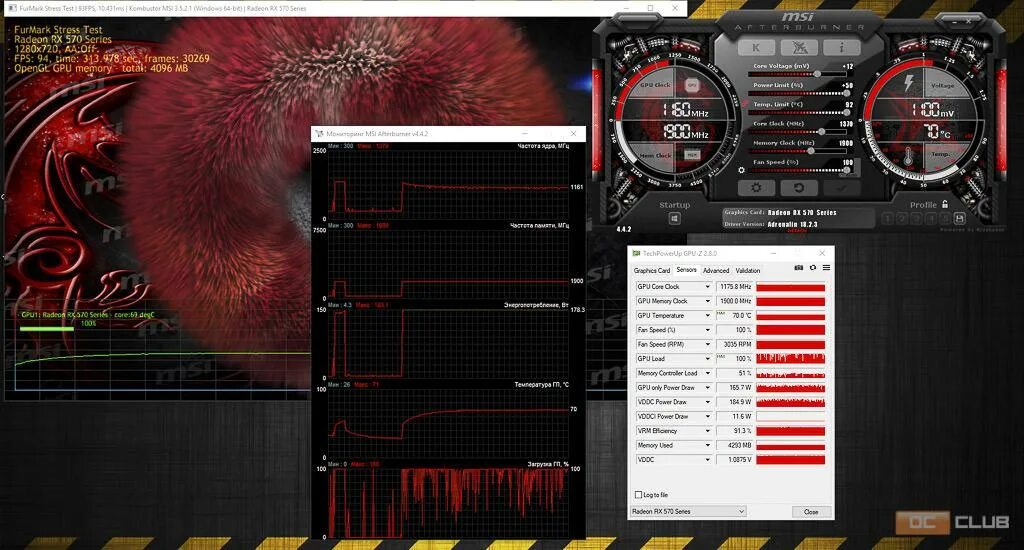
Task: Click the 1175.8 MHz core clock value
Action: pos(735,287)
